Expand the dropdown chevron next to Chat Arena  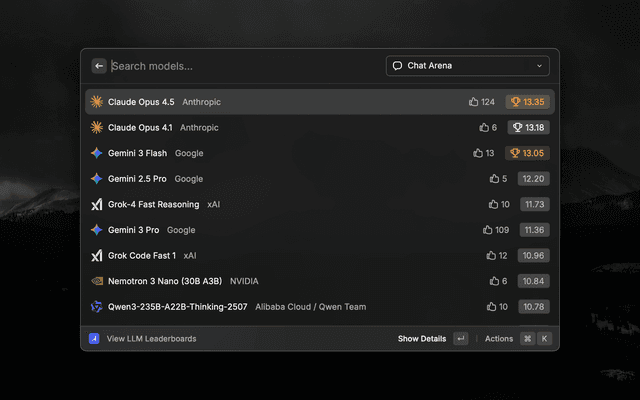click(540, 66)
